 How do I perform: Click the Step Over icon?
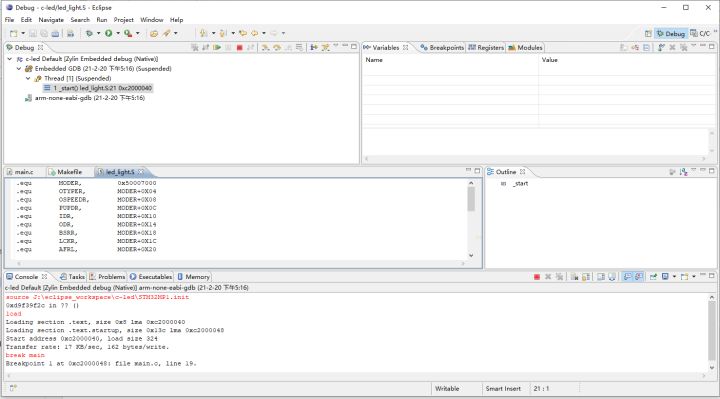(x=277, y=47)
